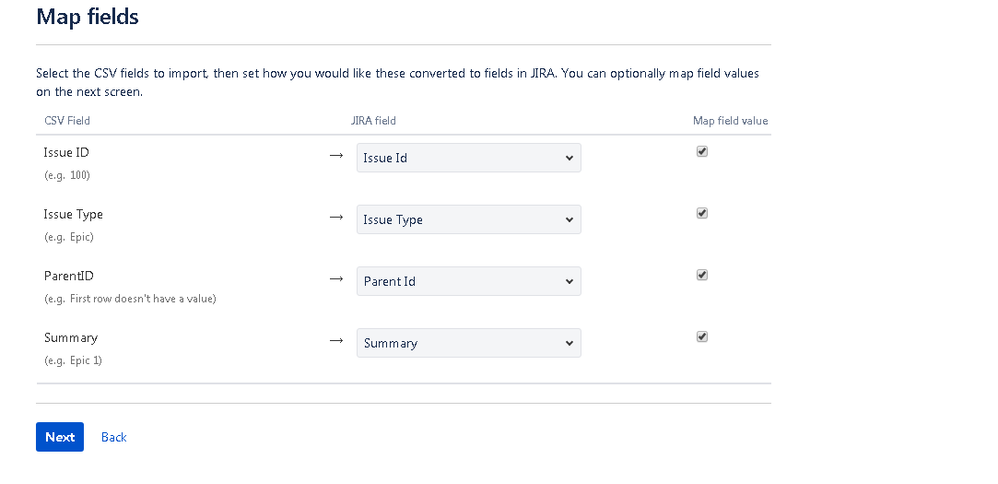The height and width of the screenshot is (484, 998).
Task: Click the CSV Field column header
Action: coord(67,121)
